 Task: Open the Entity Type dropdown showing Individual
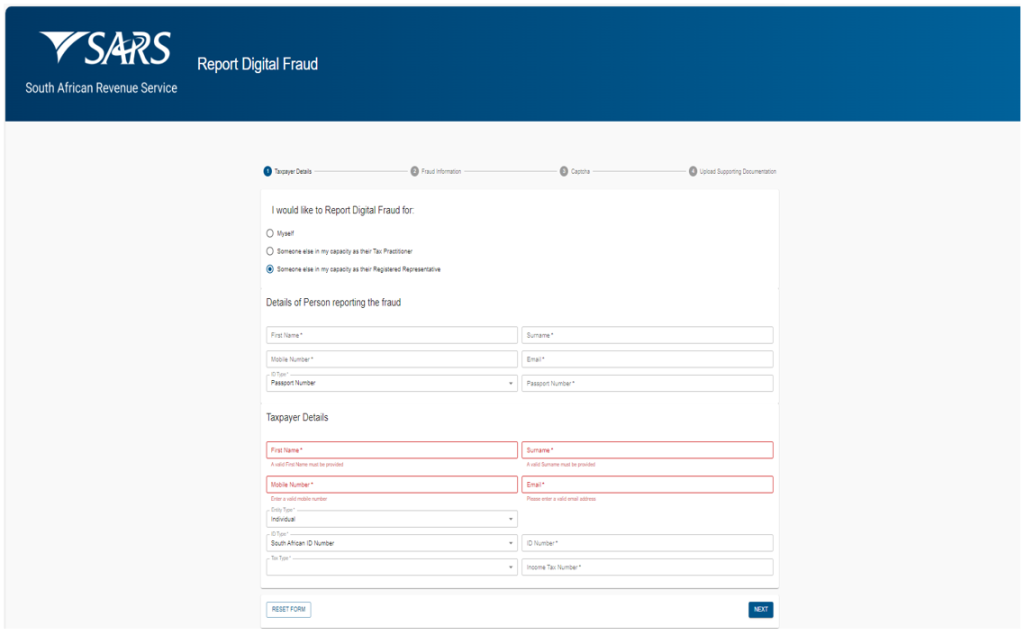click(391, 519)
